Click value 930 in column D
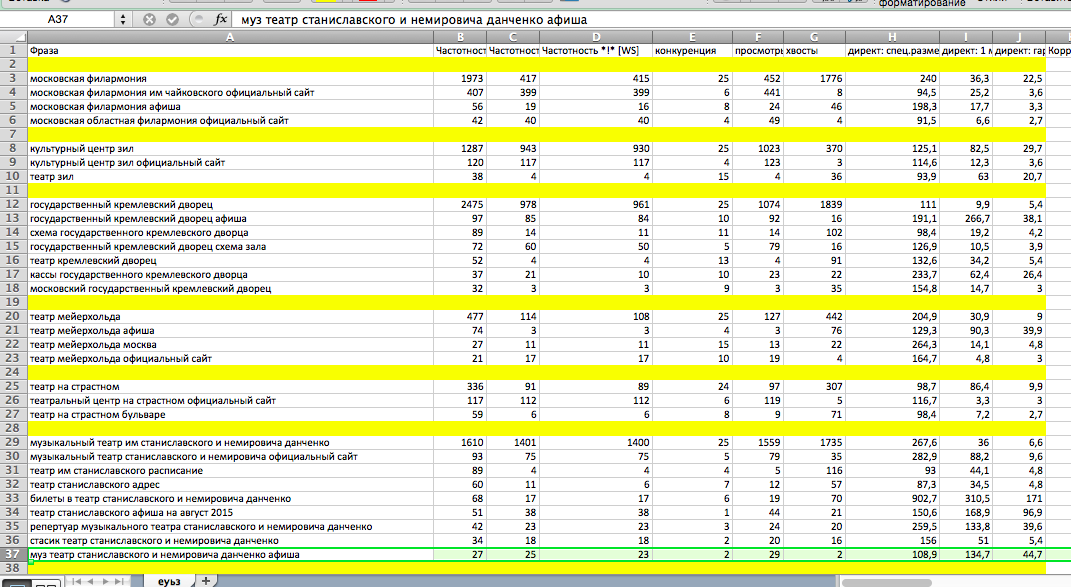 point(596,148)
